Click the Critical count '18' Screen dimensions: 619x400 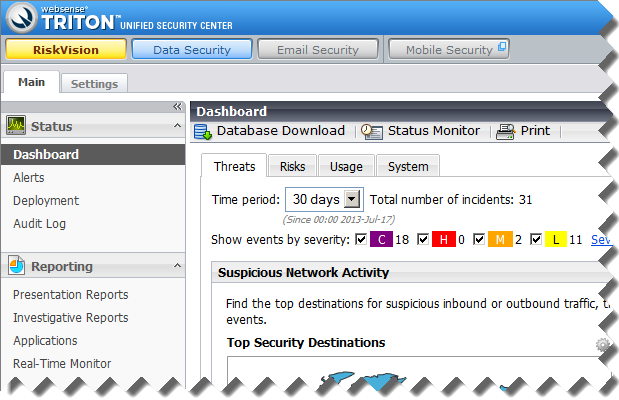click(x=402, y=239)
